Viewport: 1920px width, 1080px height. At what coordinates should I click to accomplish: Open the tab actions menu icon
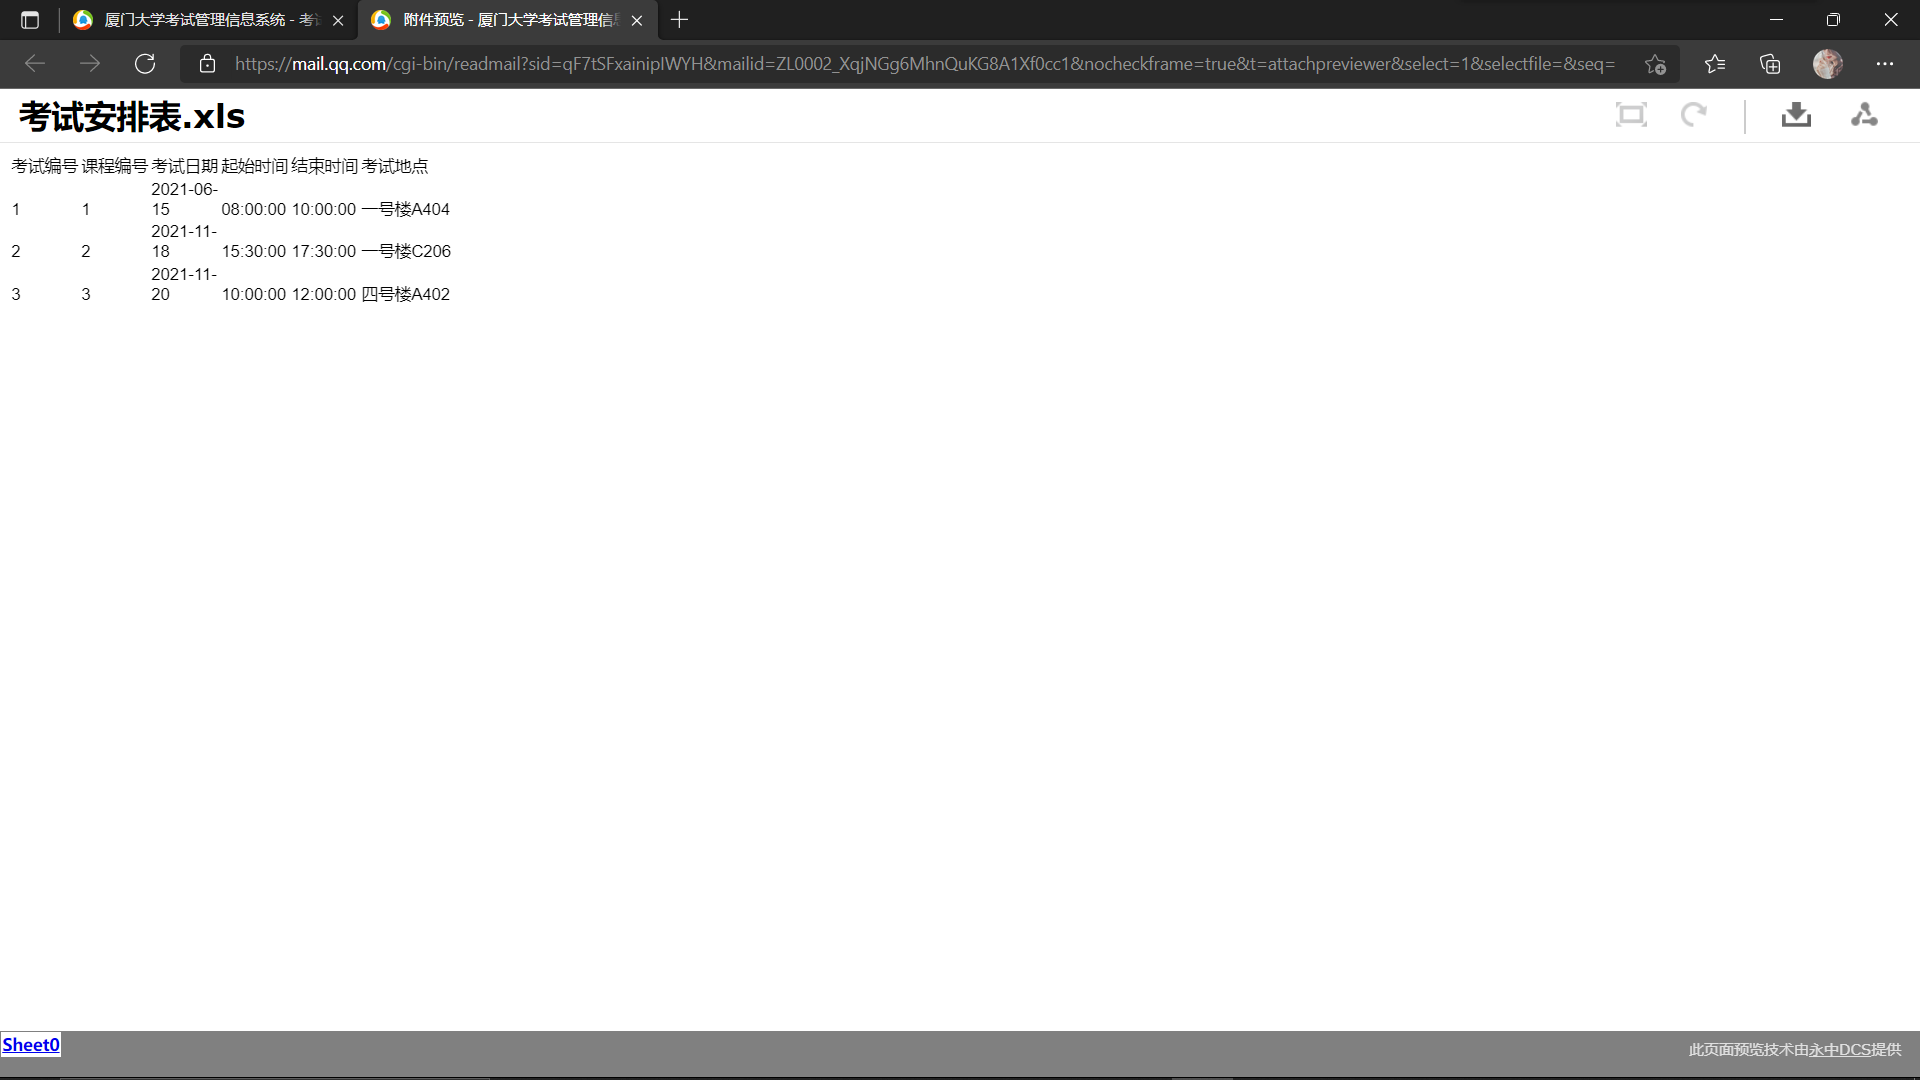pos(30,20)
